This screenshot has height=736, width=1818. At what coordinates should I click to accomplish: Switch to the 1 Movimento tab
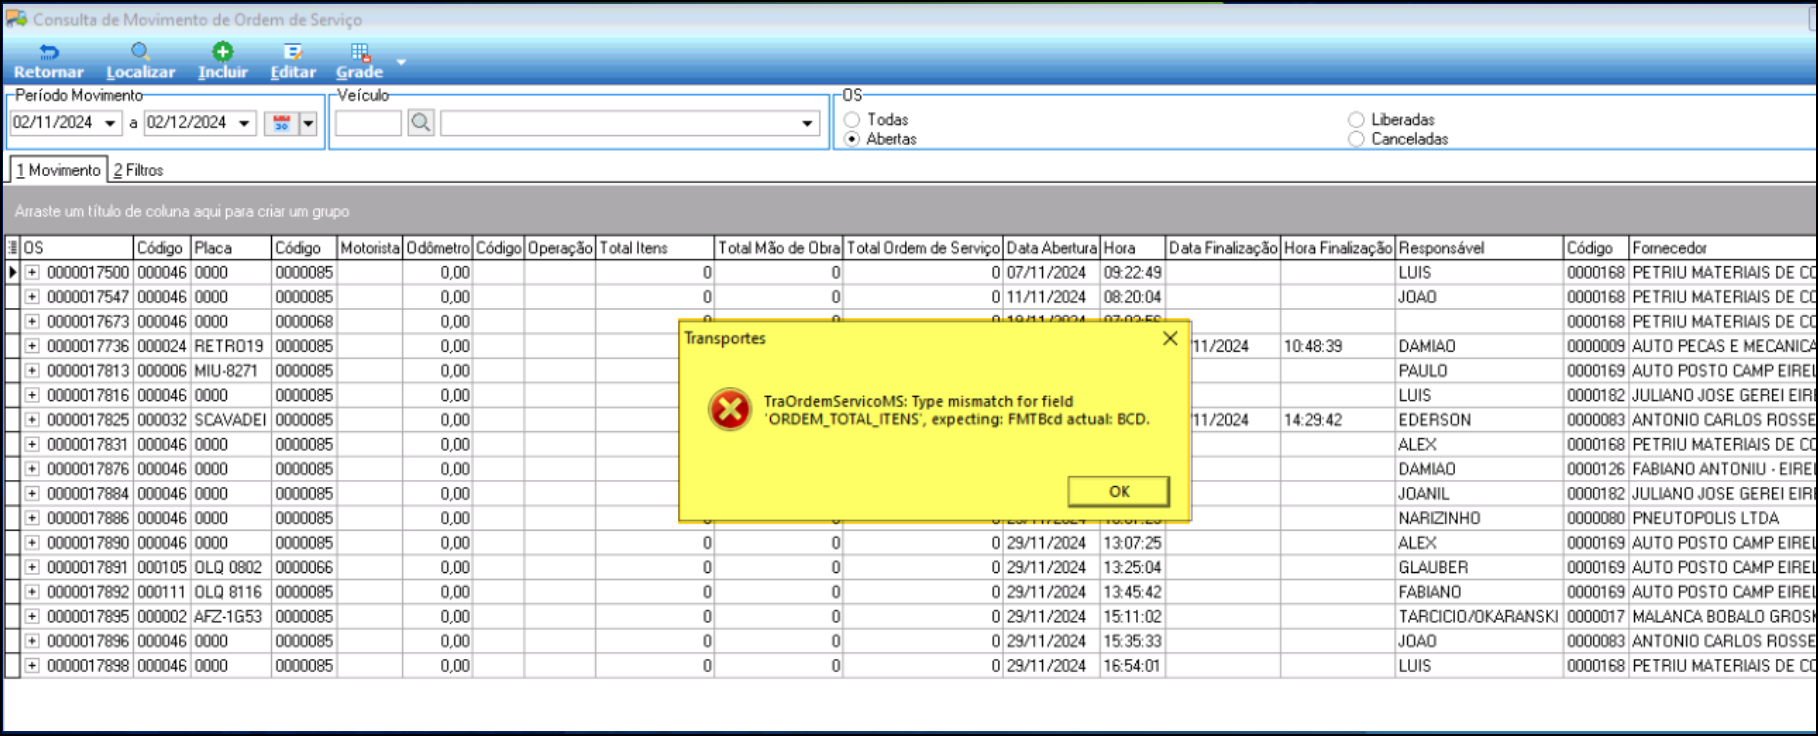coord(58,170)
